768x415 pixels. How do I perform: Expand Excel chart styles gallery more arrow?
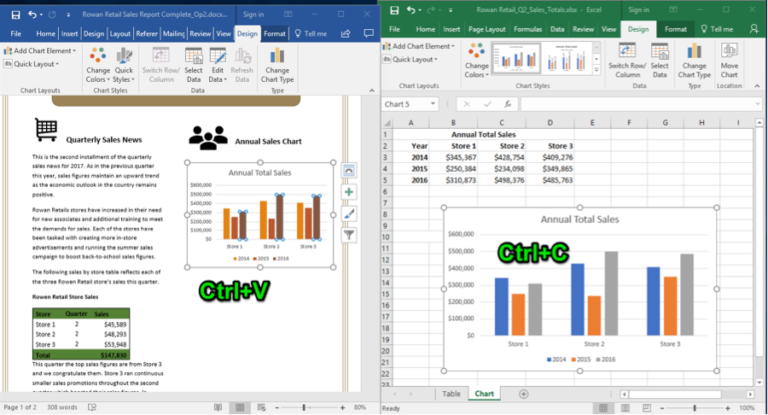click(597, 71)
